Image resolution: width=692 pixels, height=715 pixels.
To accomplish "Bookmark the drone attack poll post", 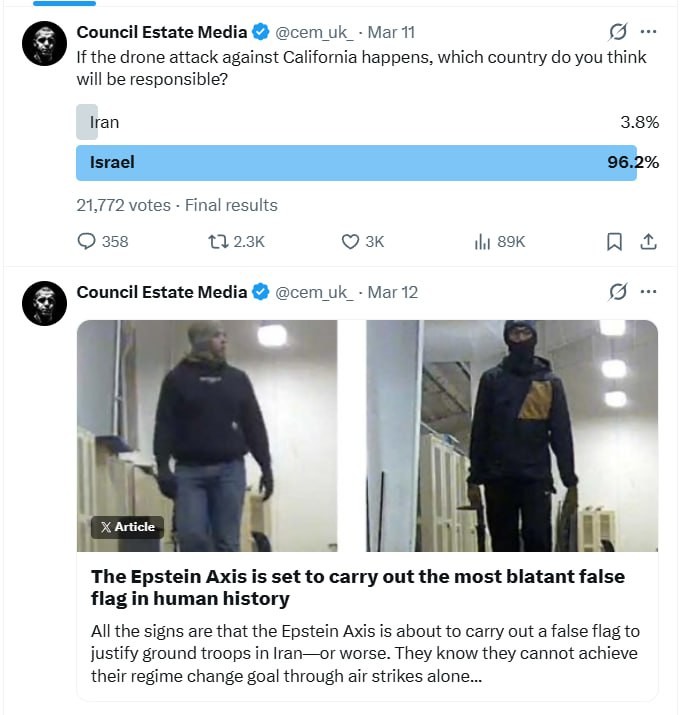I will (x=615, y=241).
